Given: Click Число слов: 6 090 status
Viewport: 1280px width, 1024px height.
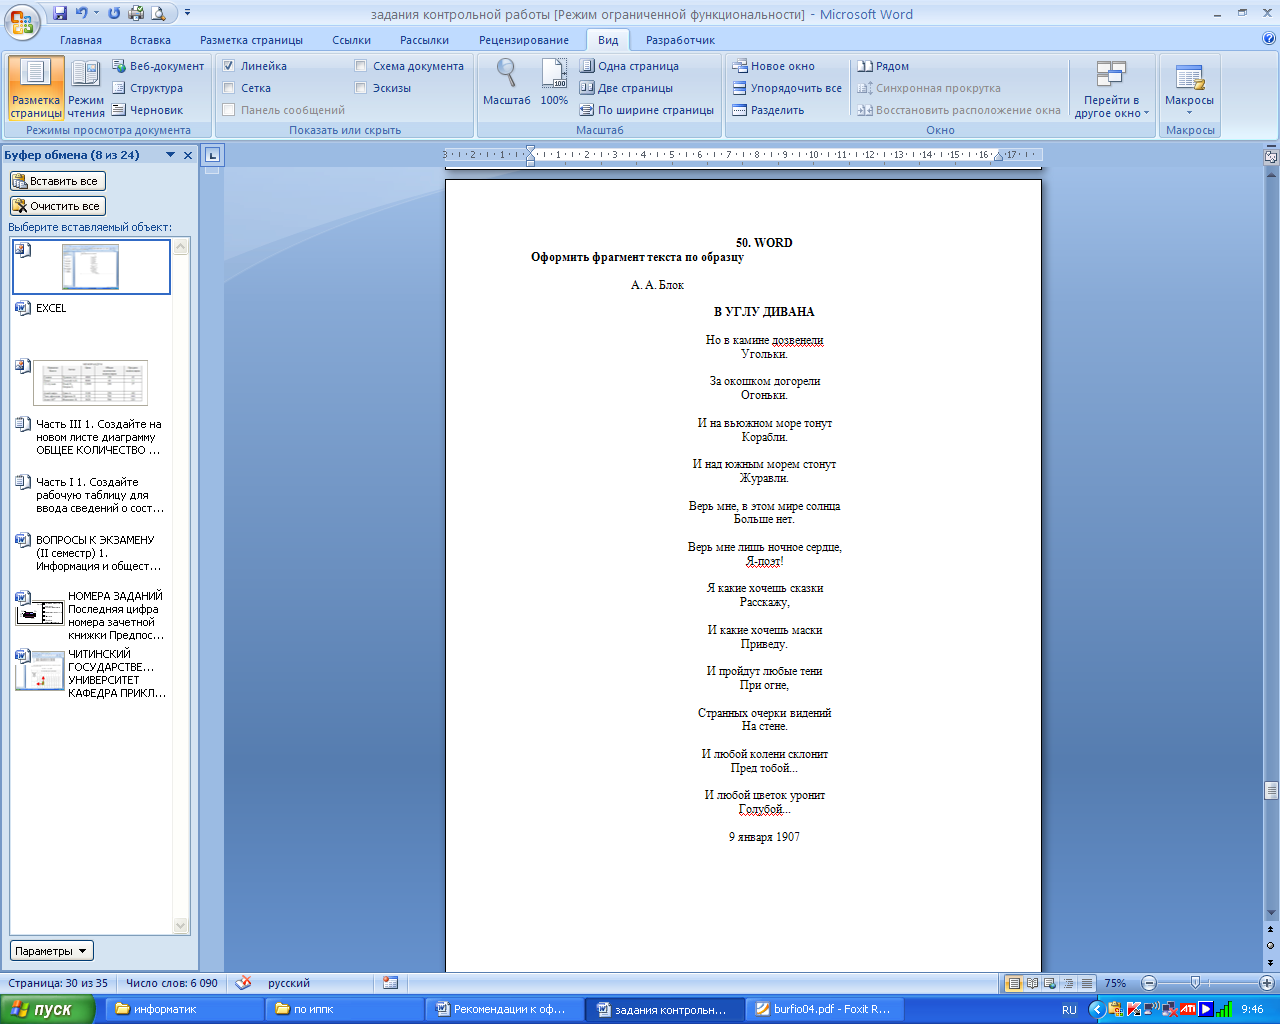Looking at the screenshot, I should [x=172, y=983].
